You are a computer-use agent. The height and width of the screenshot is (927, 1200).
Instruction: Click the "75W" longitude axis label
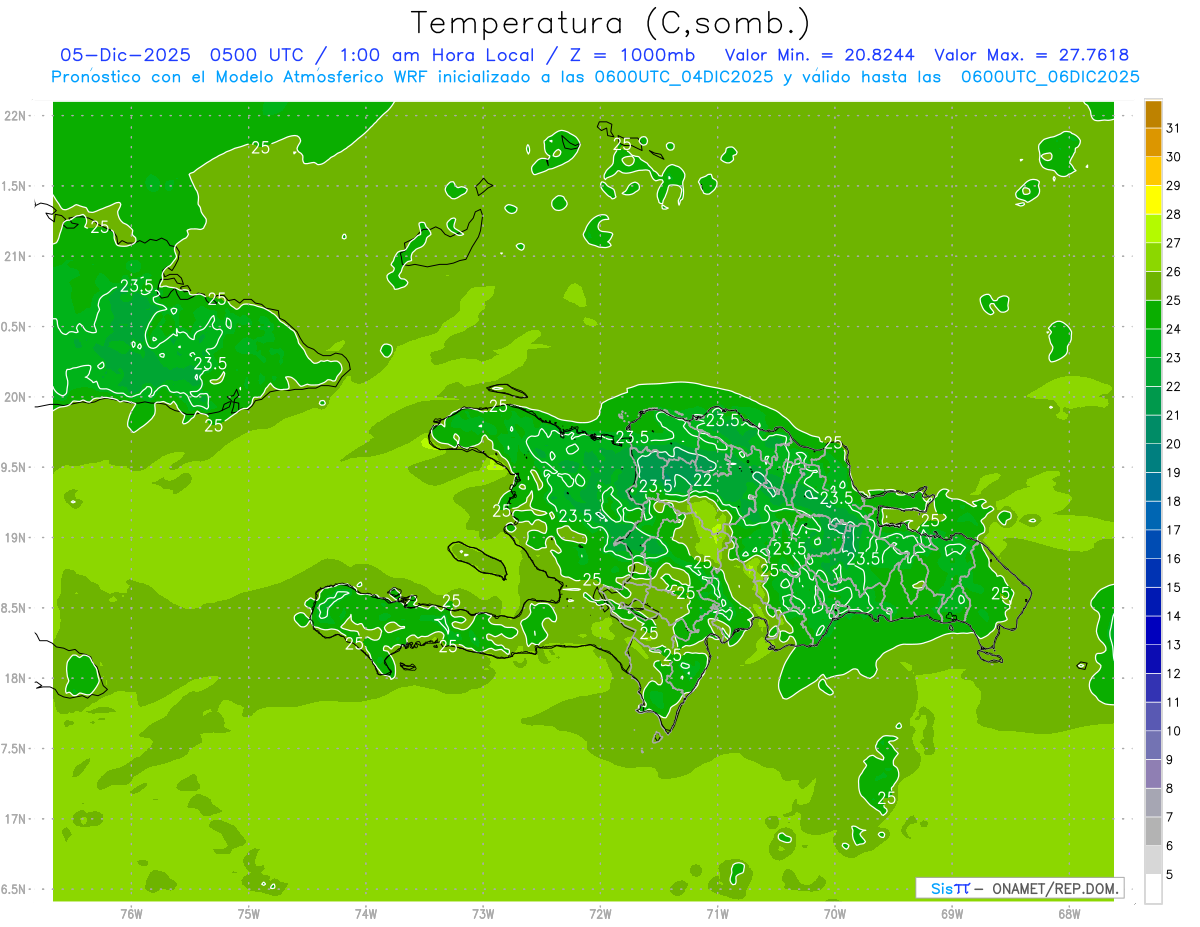pyautogui.click(x=249, y=914)
